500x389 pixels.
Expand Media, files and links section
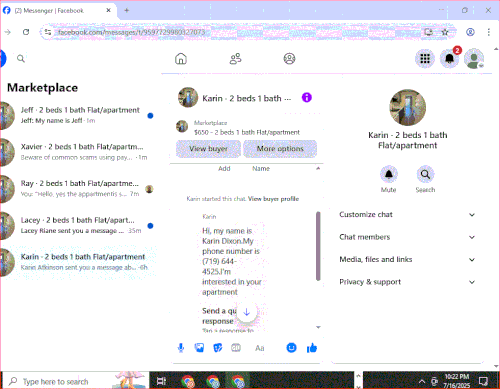tap(407, 259)
